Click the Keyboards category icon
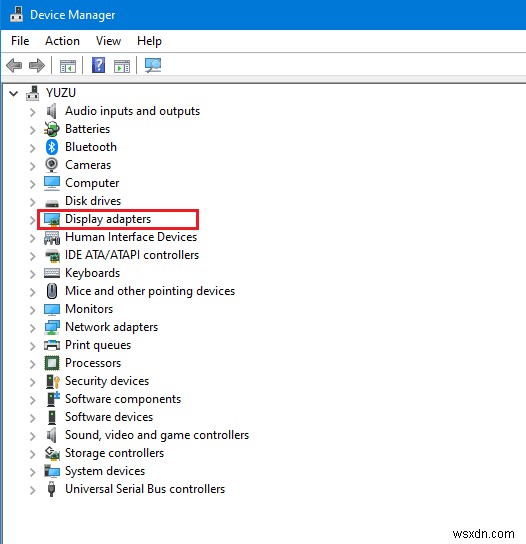The width and height of the screenshot is (526, 544). point(52,273)
